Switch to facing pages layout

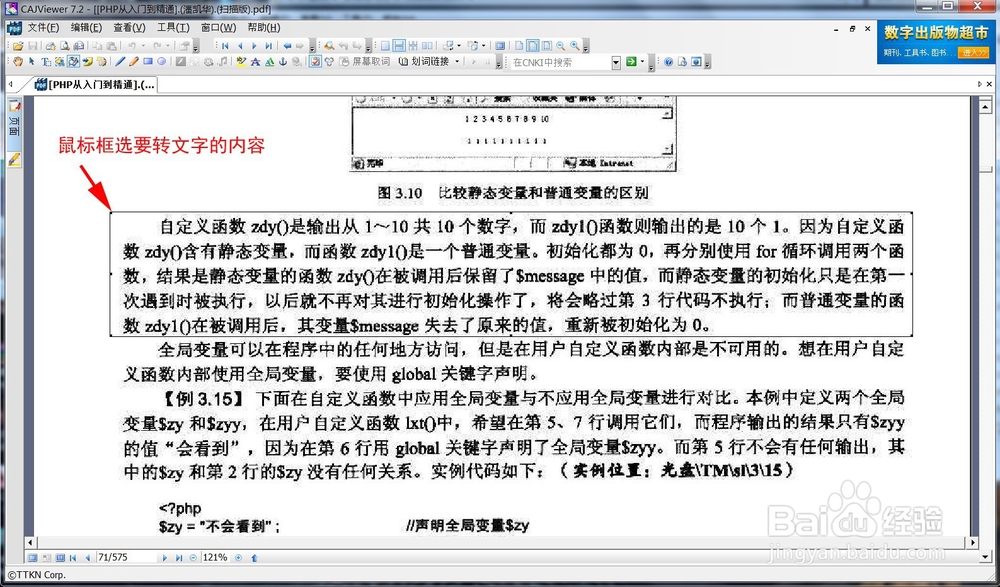427,46
